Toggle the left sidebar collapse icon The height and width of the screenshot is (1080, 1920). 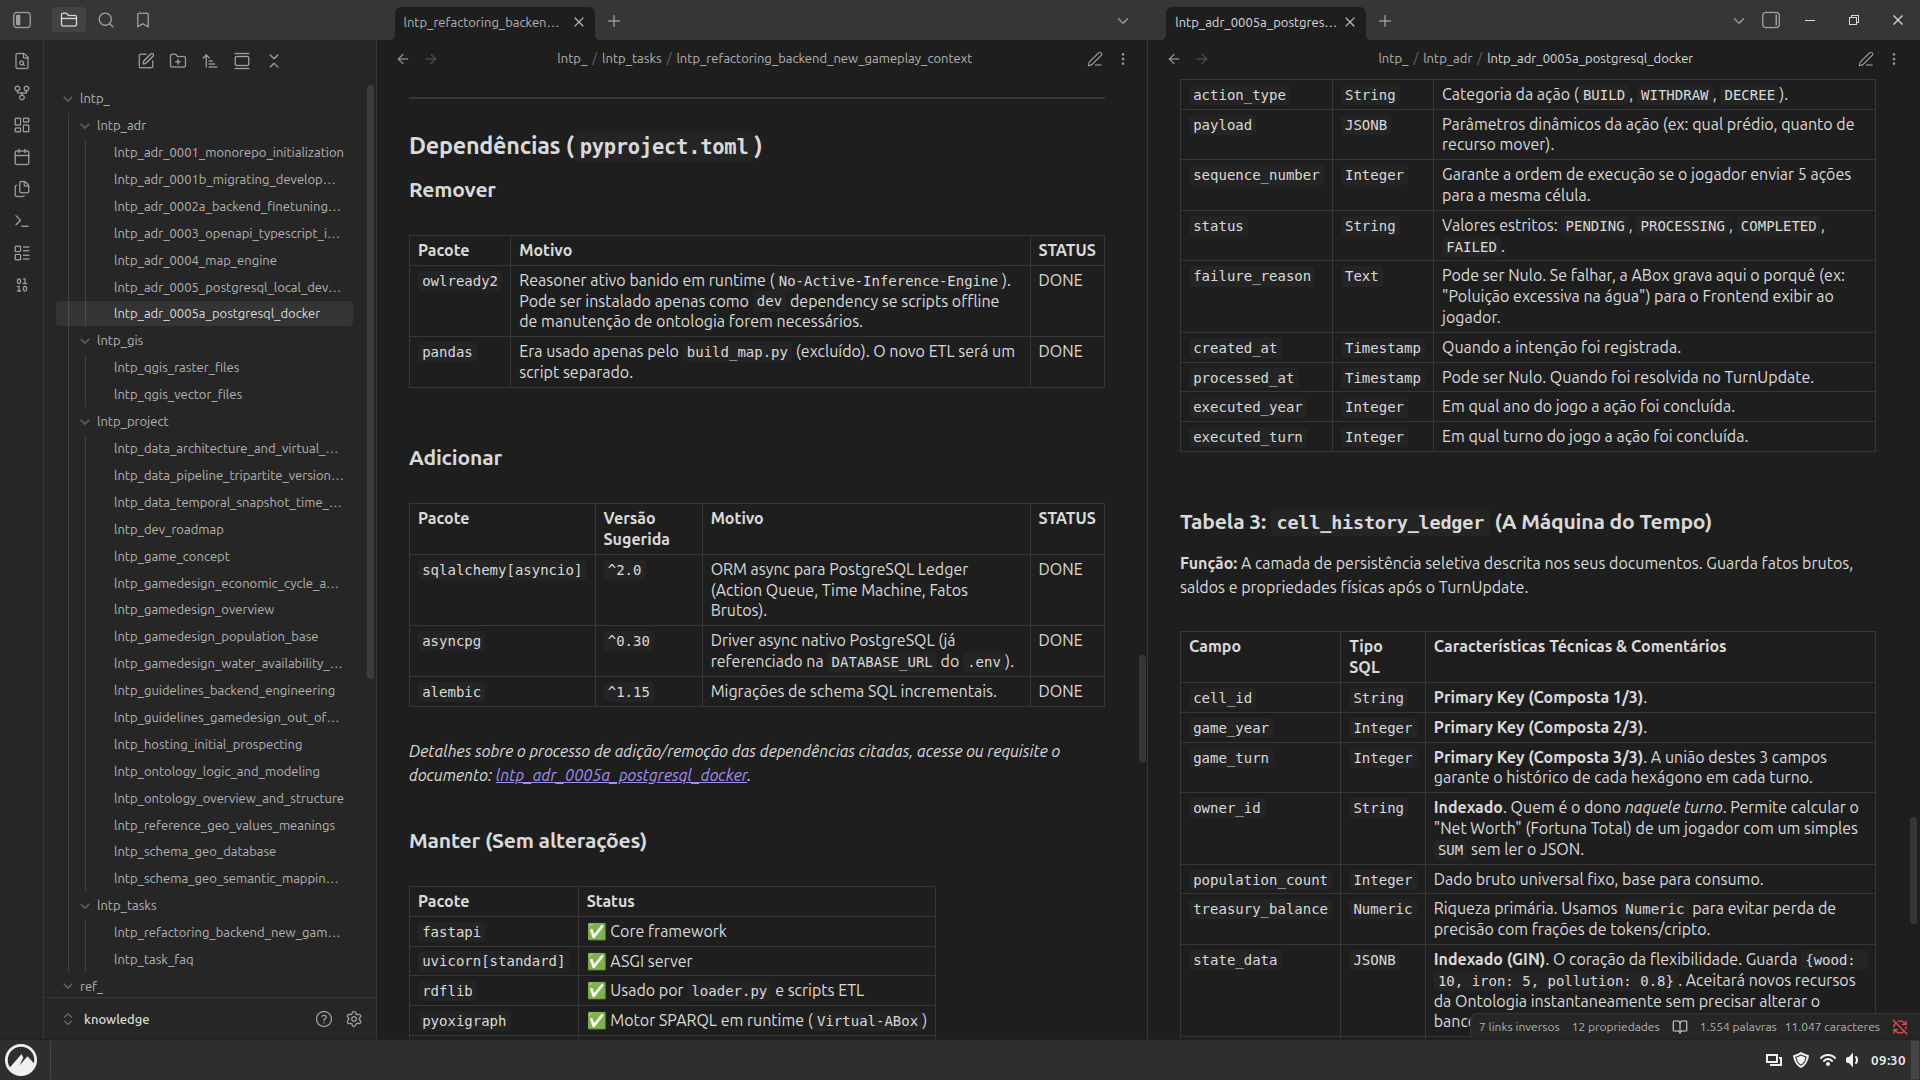click(x=22, y=20)
